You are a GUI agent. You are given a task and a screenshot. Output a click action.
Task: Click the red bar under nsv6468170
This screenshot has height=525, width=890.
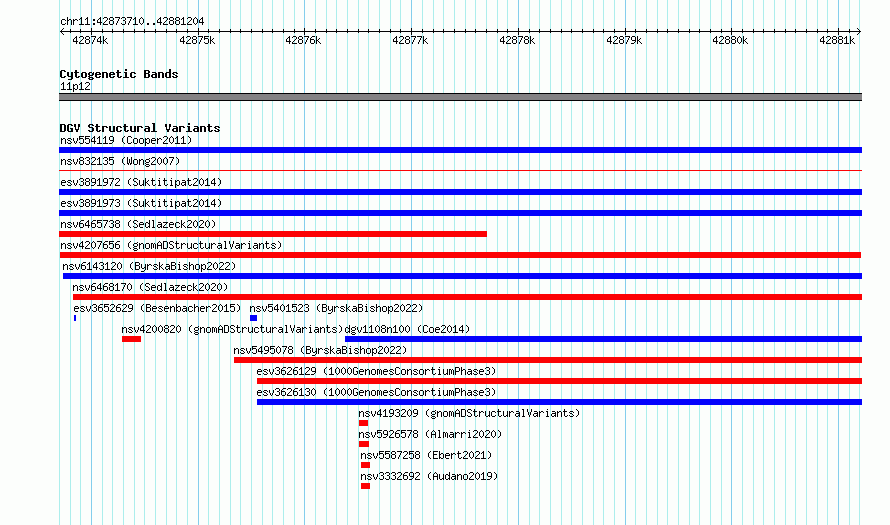point(467,297)
